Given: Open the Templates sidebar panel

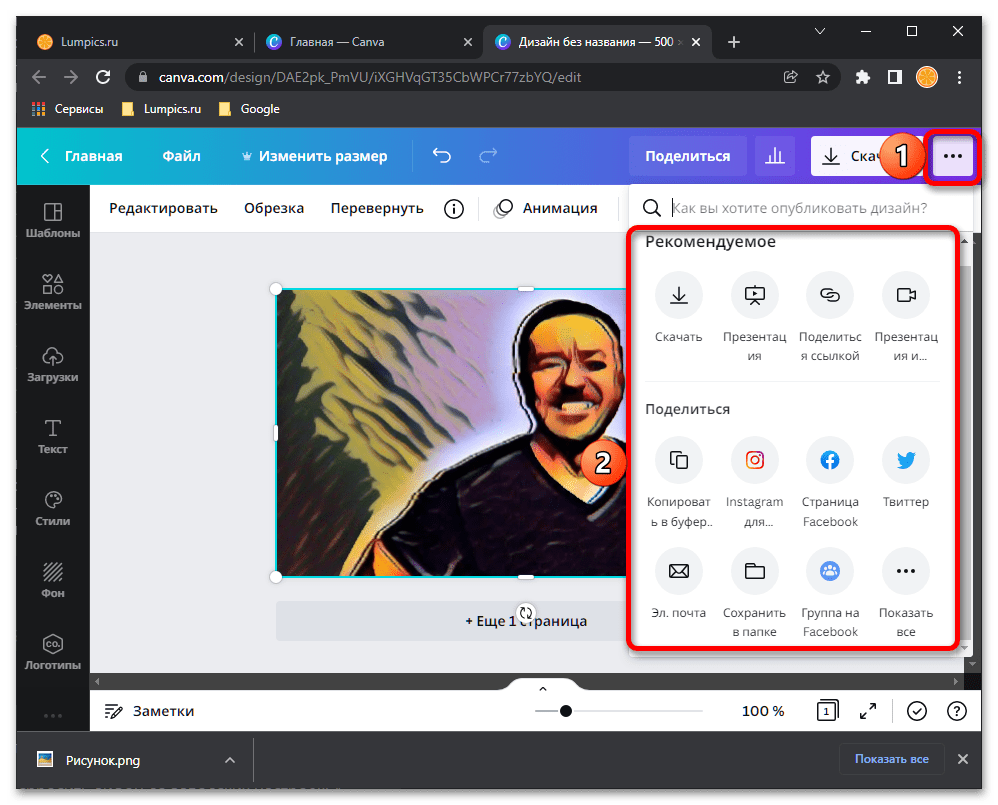Looking at the screenshot, I should pos(53,220).
